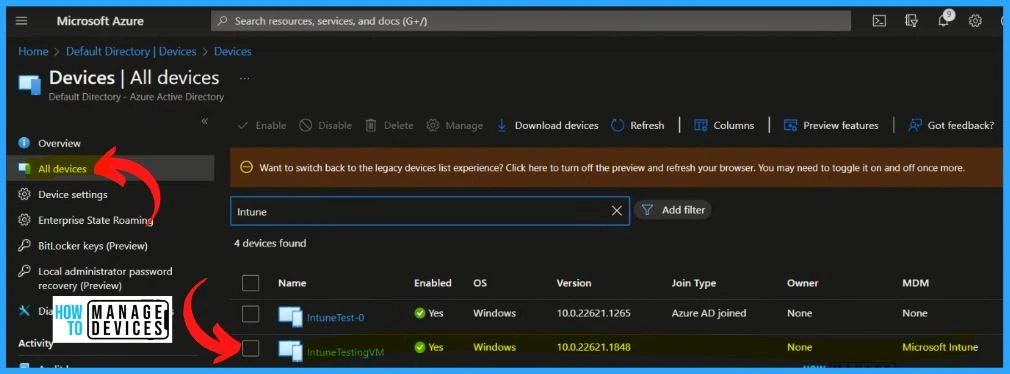Refresh the devices list

point(638,126)
